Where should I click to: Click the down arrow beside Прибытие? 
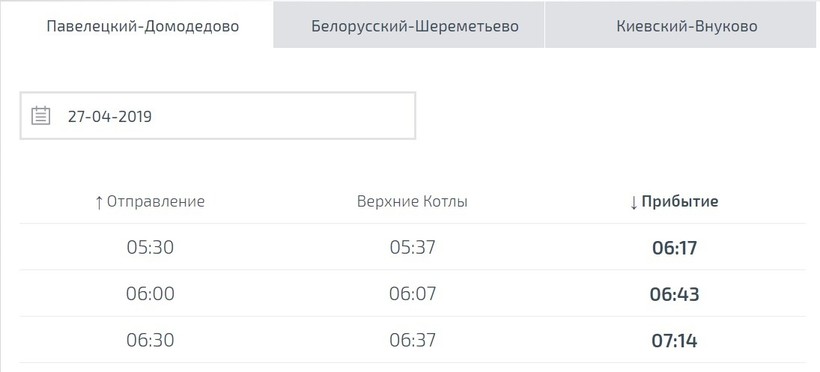[x=634, y=202]
